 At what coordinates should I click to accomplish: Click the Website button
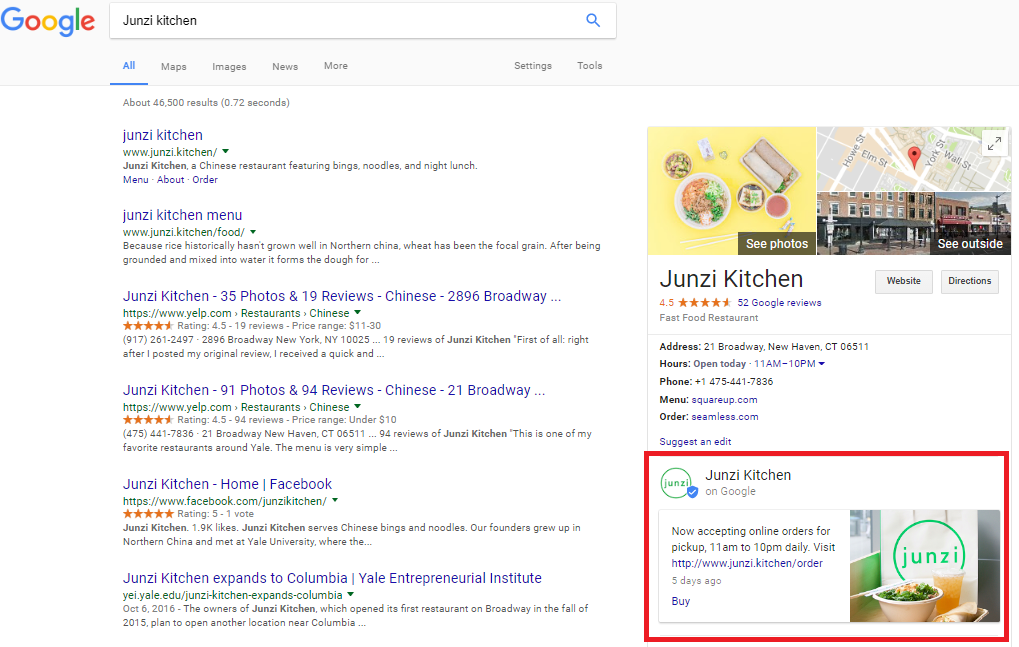coord(903,281)
